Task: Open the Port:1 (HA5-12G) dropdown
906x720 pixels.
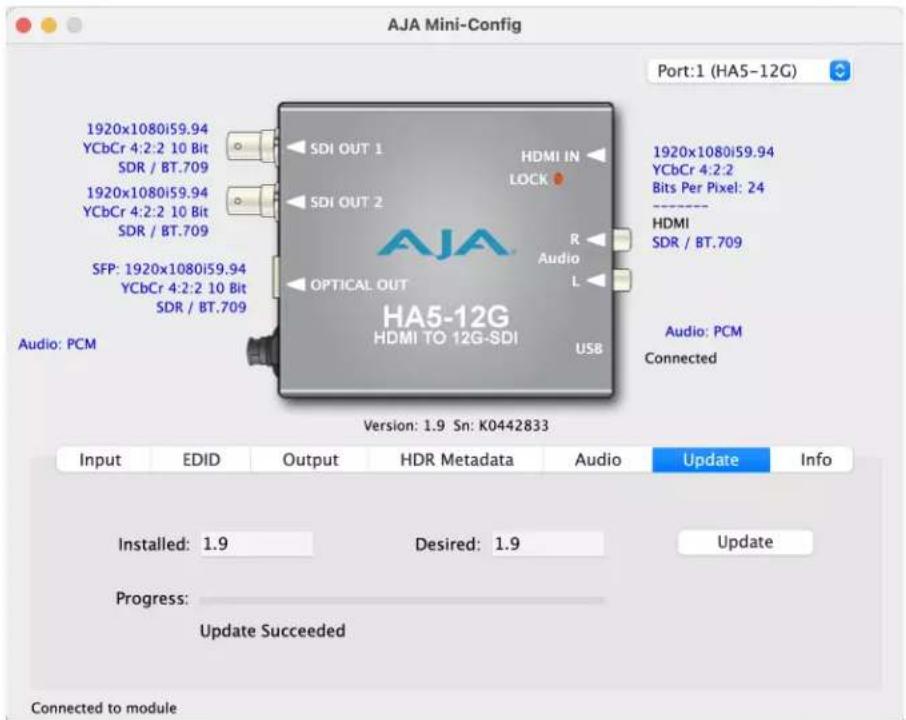Action: pos(749,71)
